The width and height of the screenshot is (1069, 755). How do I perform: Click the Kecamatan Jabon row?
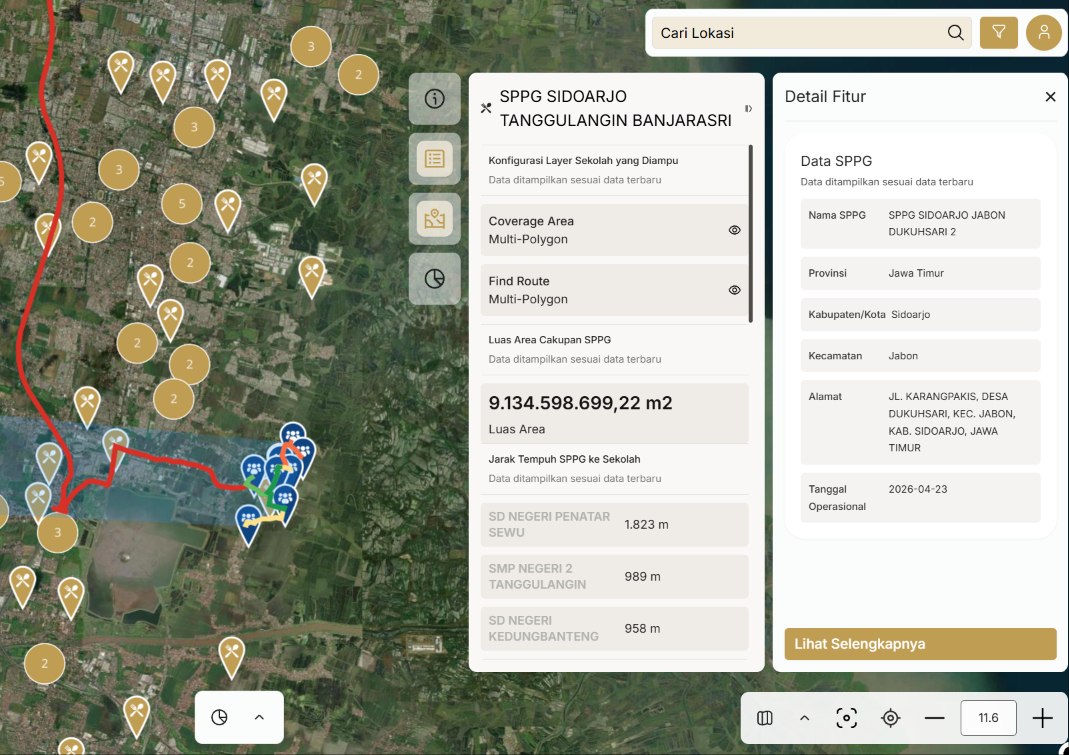(920, 355)
